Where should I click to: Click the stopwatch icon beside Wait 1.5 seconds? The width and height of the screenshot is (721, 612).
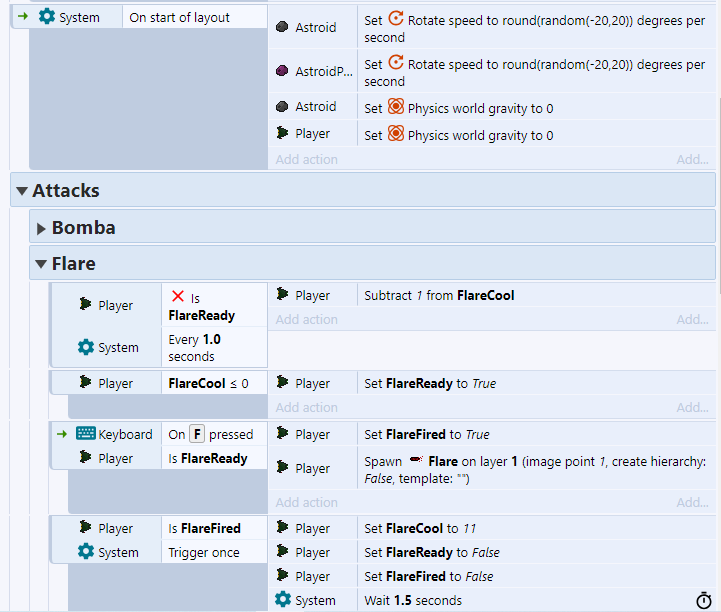tap(703, 601)
